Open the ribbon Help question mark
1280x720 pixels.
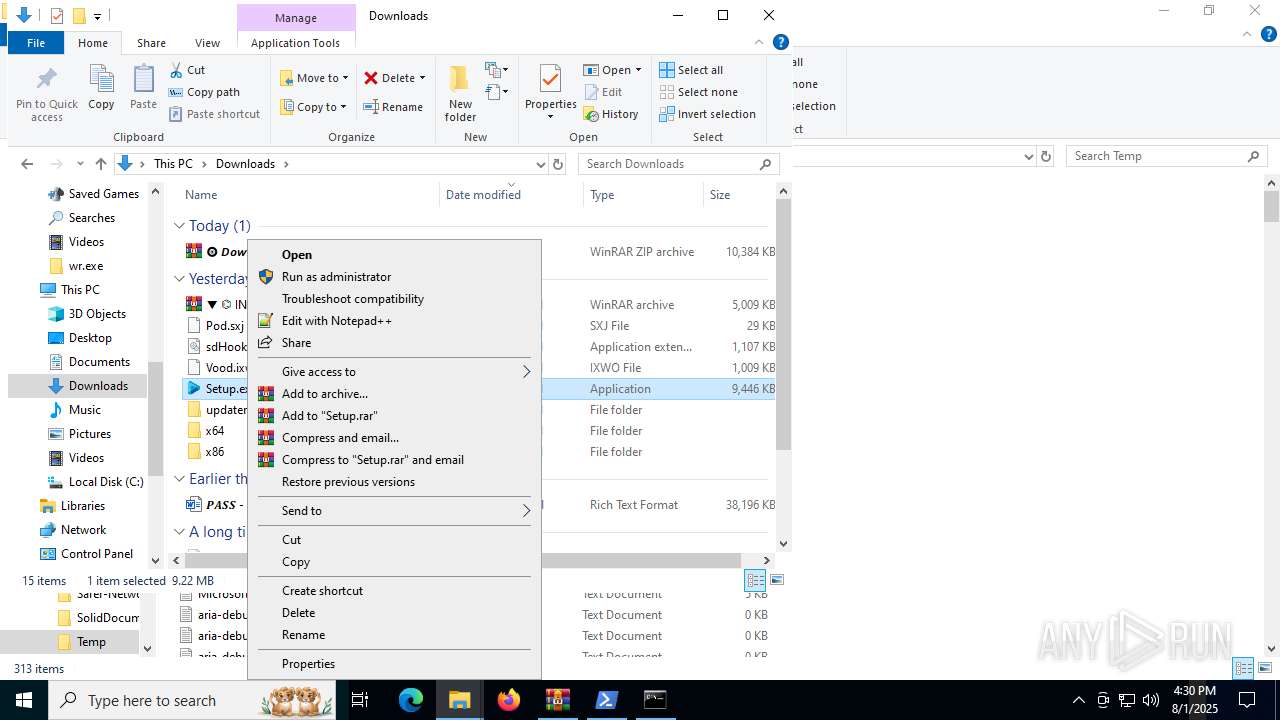[x=781, y=42]
